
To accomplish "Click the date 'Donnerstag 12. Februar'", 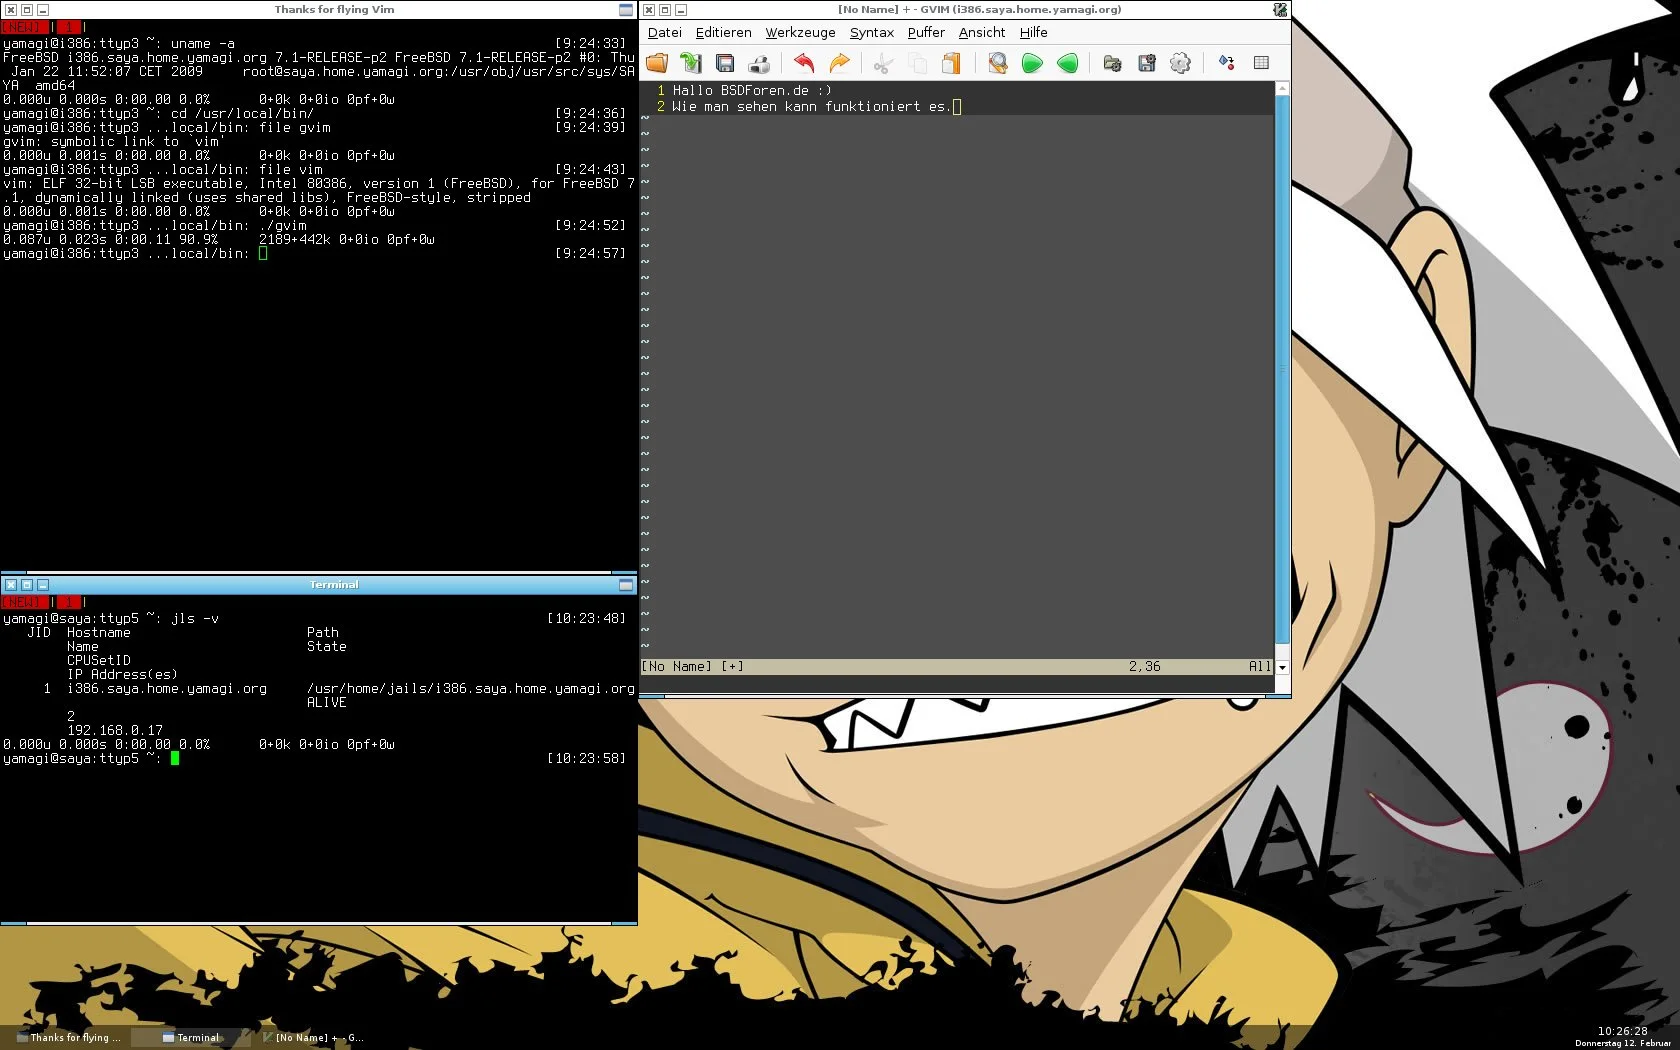I will pyautogui.click(x=1623, y=1043).
